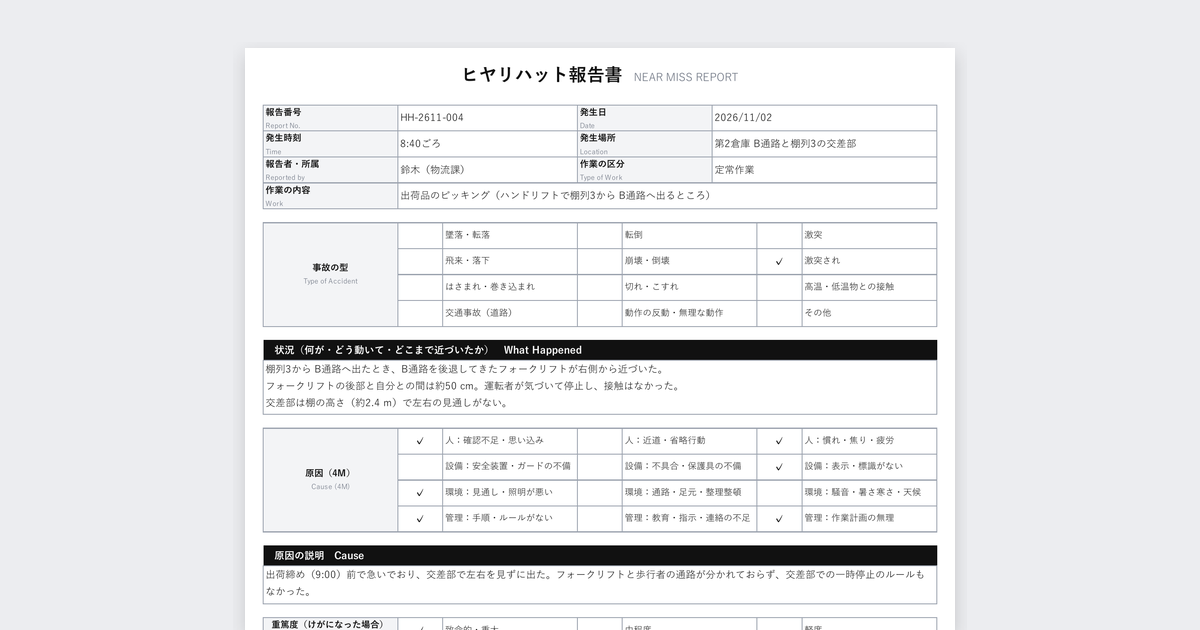Check the box for 環境：通路・足元・整理整頓
This screenshot has width=1200, height=630.
[x=599, y=493]
